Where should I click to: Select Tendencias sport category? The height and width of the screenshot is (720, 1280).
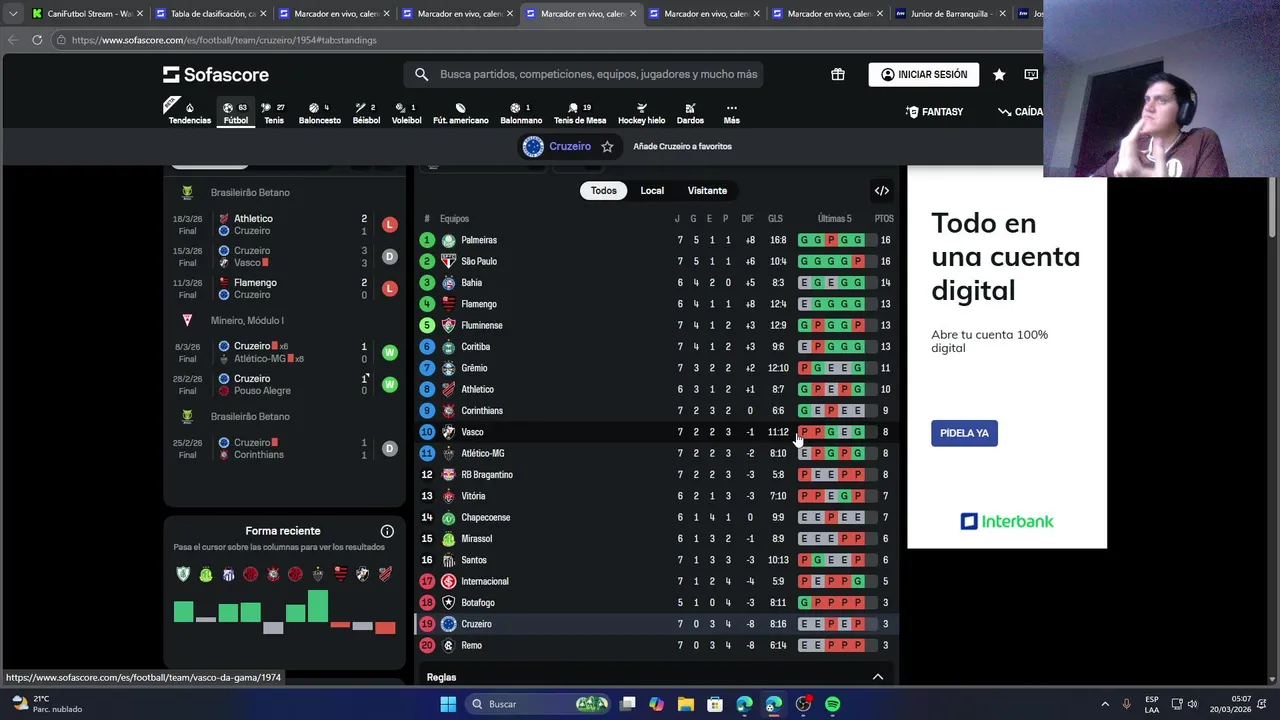189,113
